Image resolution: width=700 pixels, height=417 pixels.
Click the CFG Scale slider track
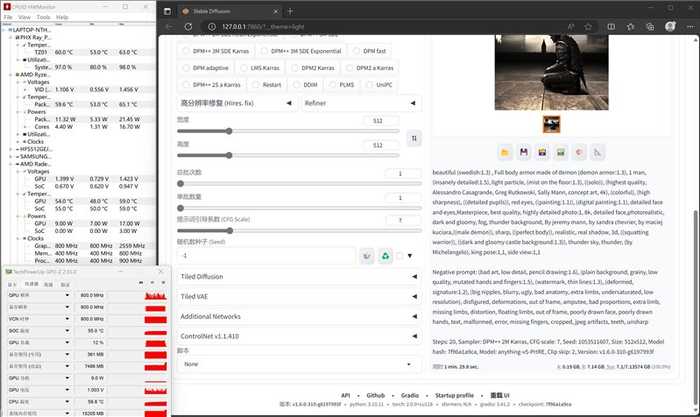point(290,234)
